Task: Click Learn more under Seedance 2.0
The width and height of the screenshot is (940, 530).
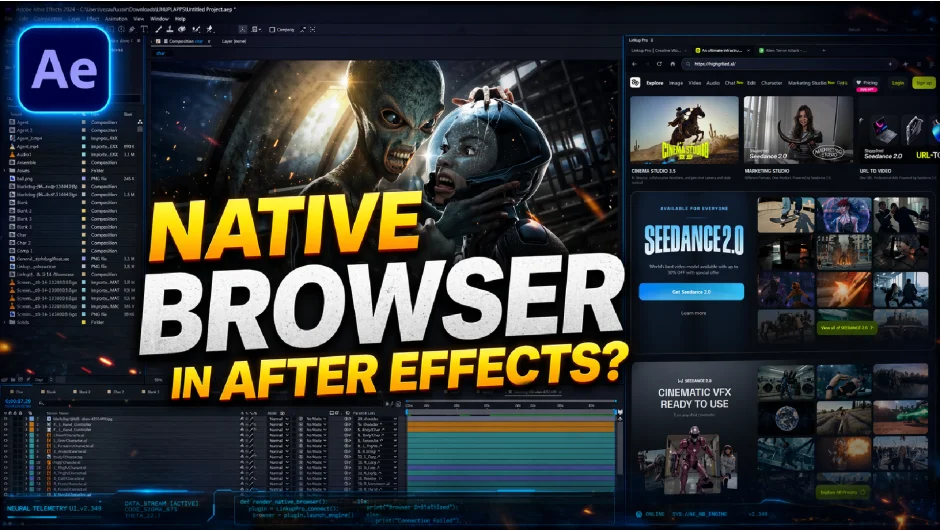Action: pyautogui.click(x=693, y=313)
